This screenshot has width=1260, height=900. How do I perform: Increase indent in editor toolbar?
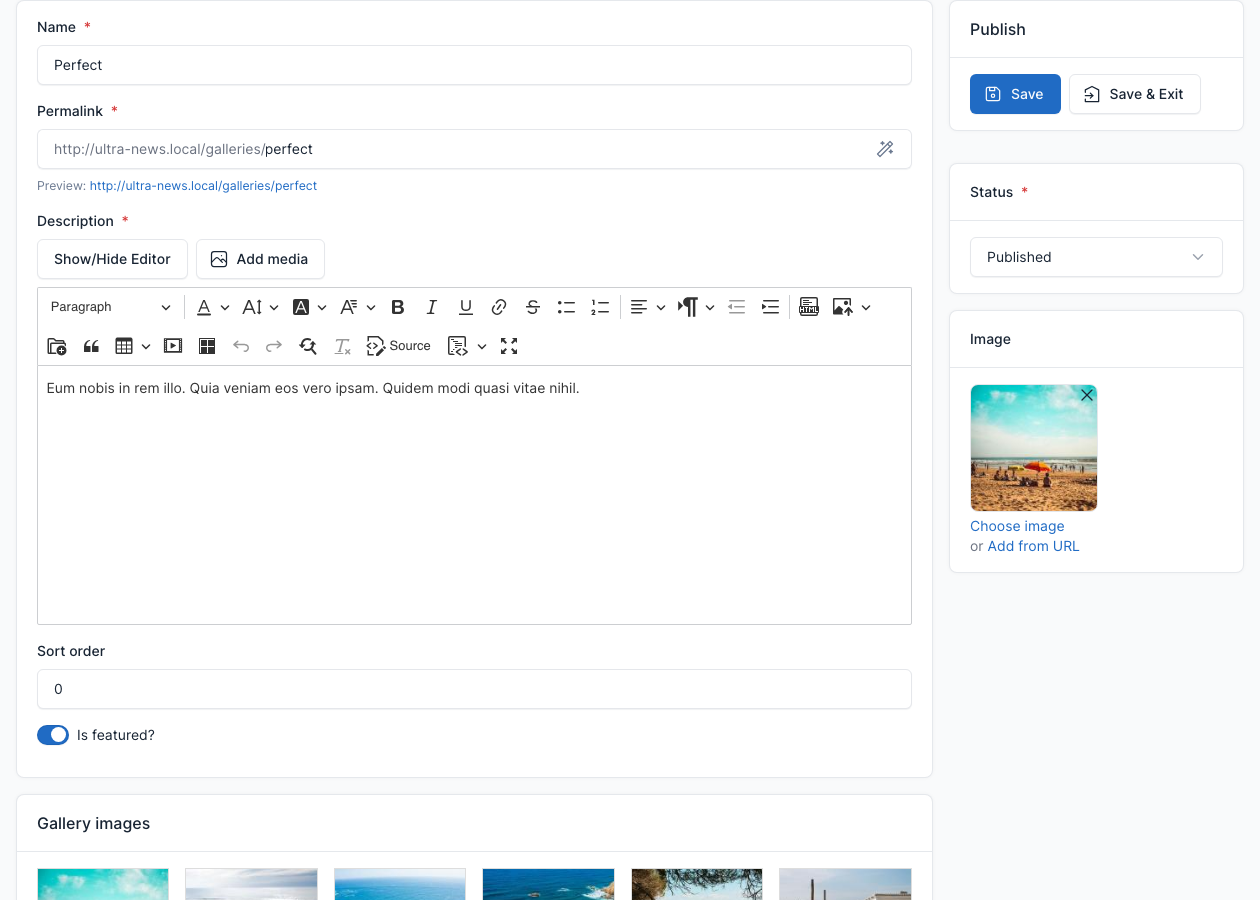(x=770, y=307)
